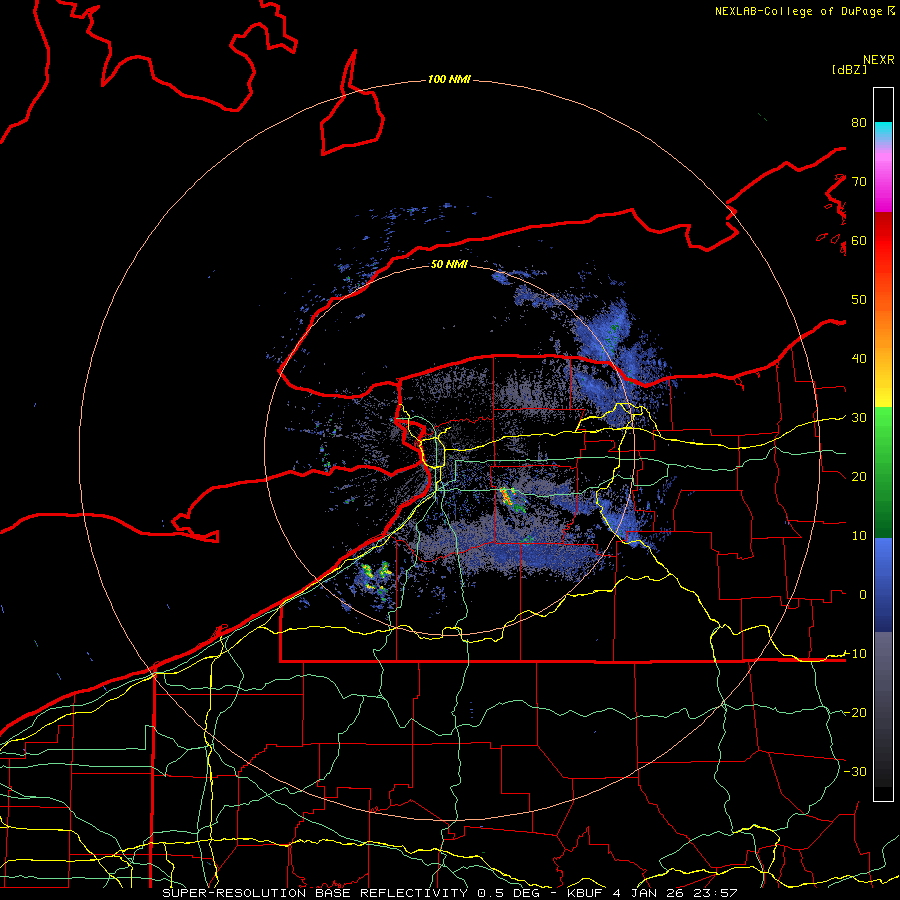Click the green segment of the color bar
This screenshot has height=900, width=900.
[883, 472]
